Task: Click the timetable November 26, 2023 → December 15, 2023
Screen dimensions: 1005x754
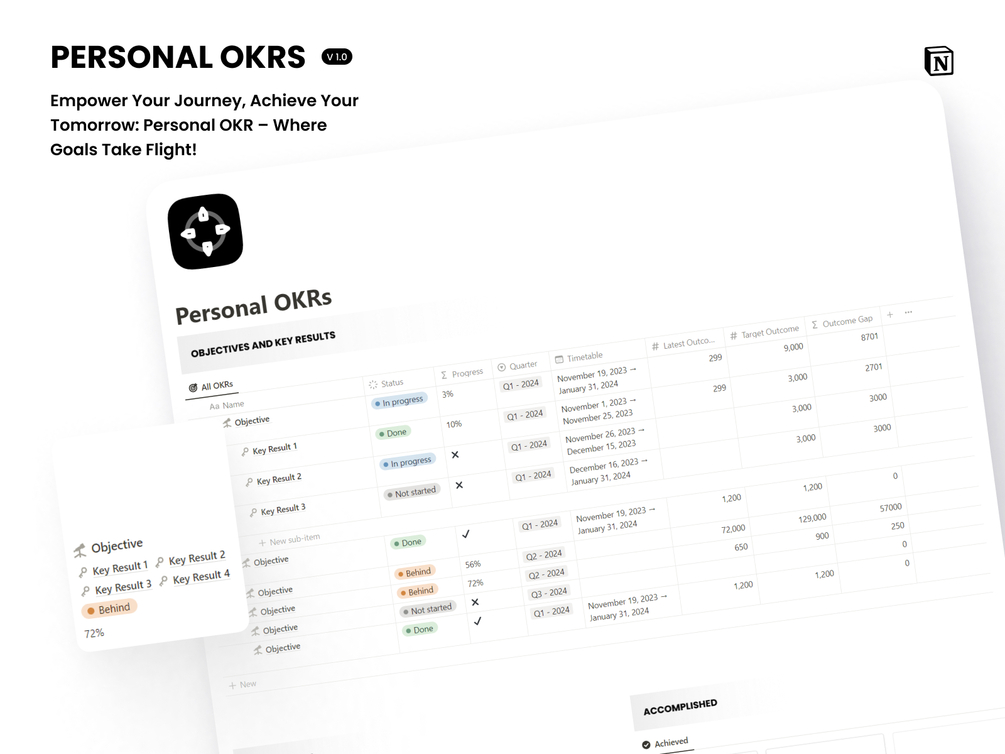Action: pyautogui.click(x=604, y=440)
